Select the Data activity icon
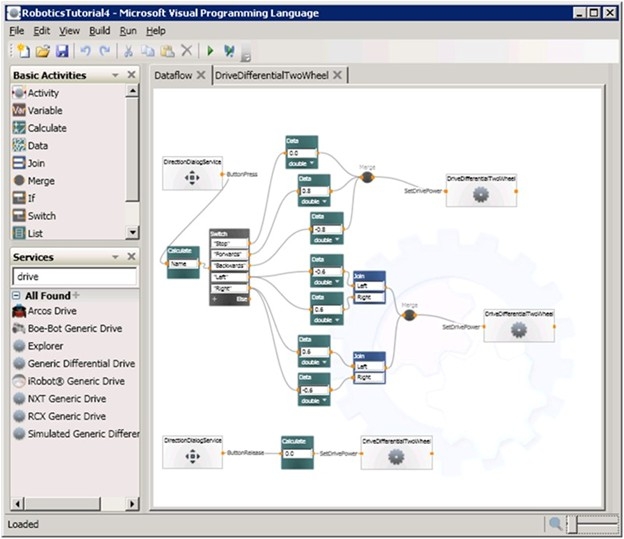The height and width of the screenshot is (539, 624). click(x=19, y=145)
